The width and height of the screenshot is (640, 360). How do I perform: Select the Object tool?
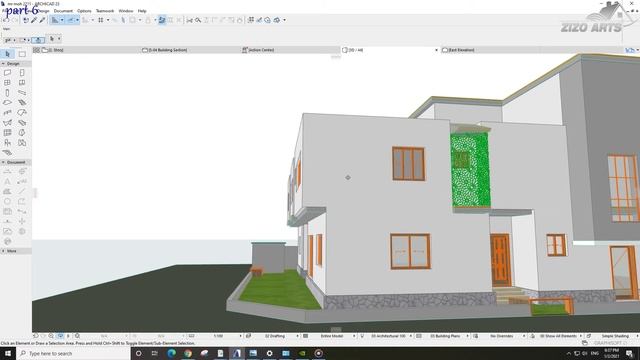pyautogui.click(x=7, y=143)
